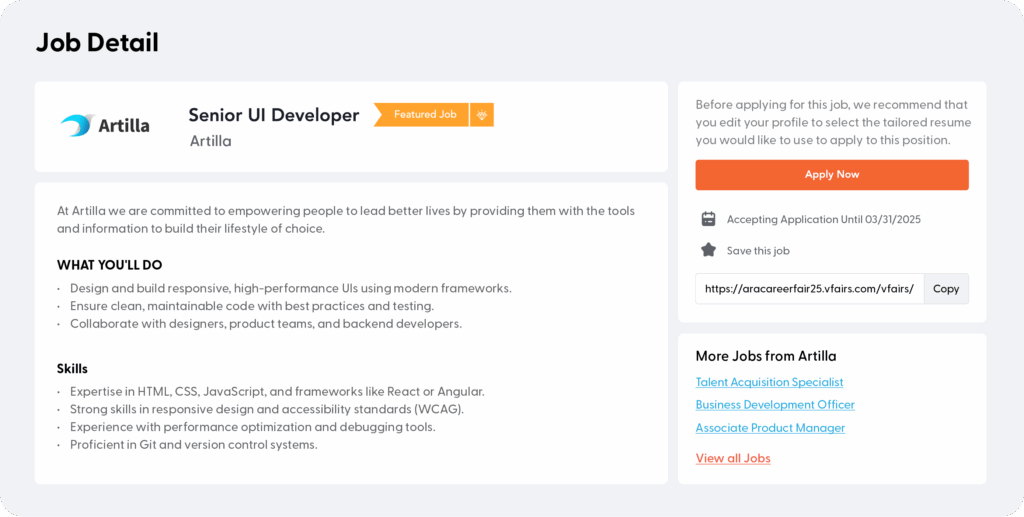Apply now for Senior UI Developer
The height and width of the screenshot is (517, 1024).
pyautogui.click(x=832, y=175)
